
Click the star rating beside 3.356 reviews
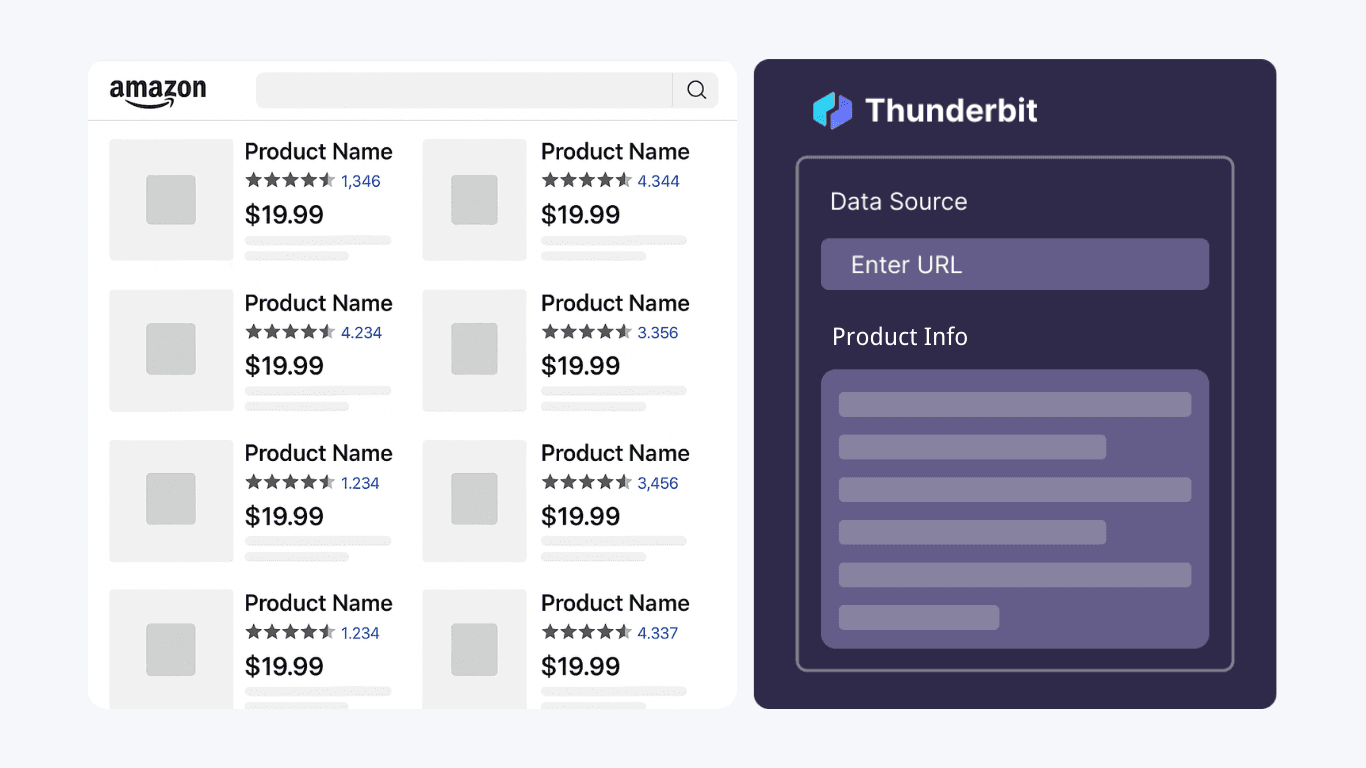pos(587,332)
